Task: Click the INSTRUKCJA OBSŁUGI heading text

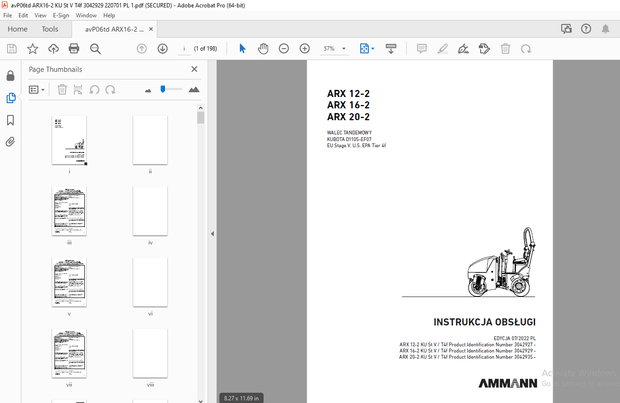Action: (484, 322)
